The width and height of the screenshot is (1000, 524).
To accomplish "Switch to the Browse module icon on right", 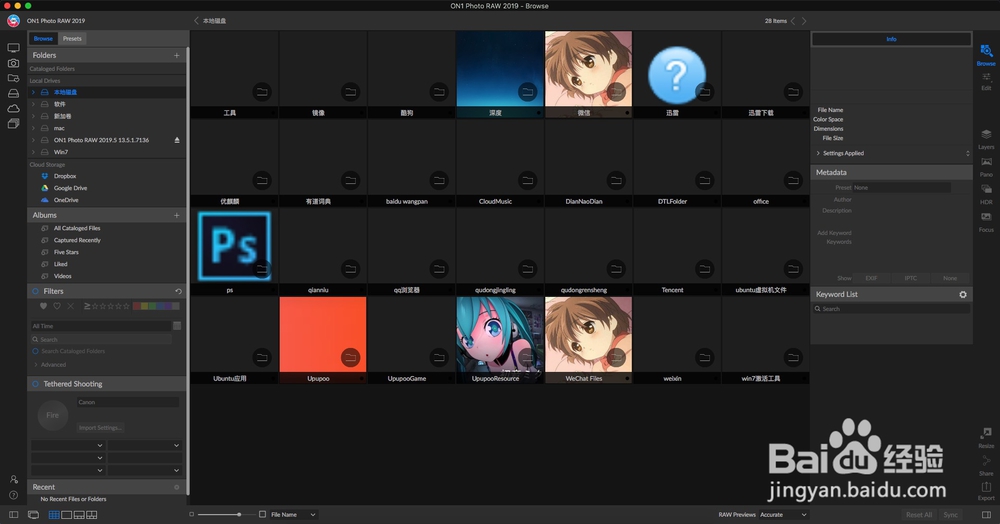I will (986, 55).
